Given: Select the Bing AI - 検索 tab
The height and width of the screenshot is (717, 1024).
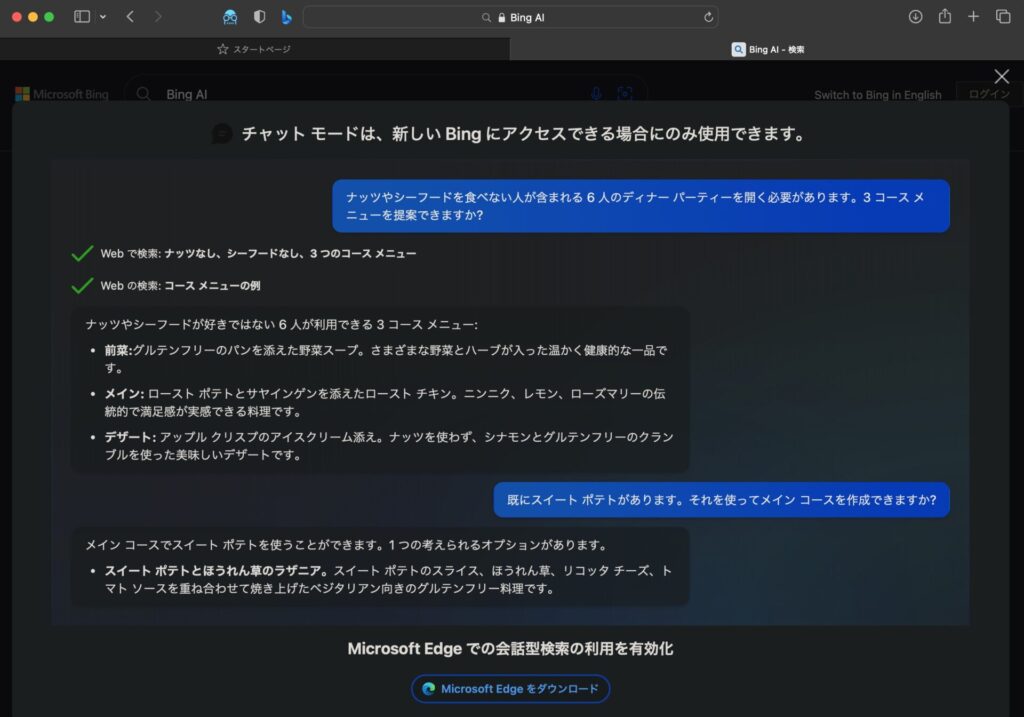Looking at the screenshot, I should pos(767,49).
